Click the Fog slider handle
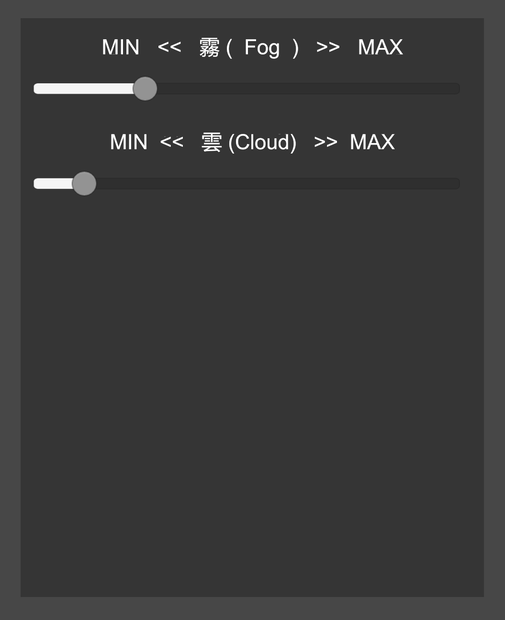Viewport: 505px width, 620px height. coord(145,89)
